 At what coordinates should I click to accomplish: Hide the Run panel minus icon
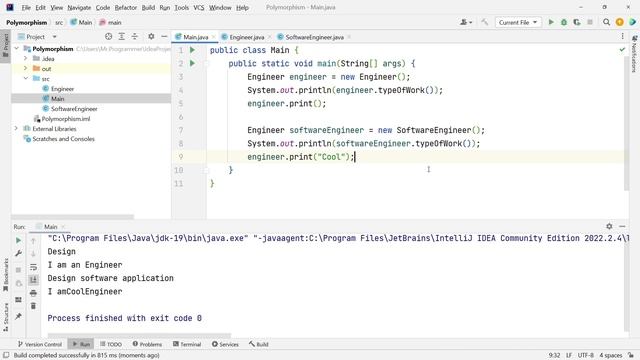coord(622,226)
